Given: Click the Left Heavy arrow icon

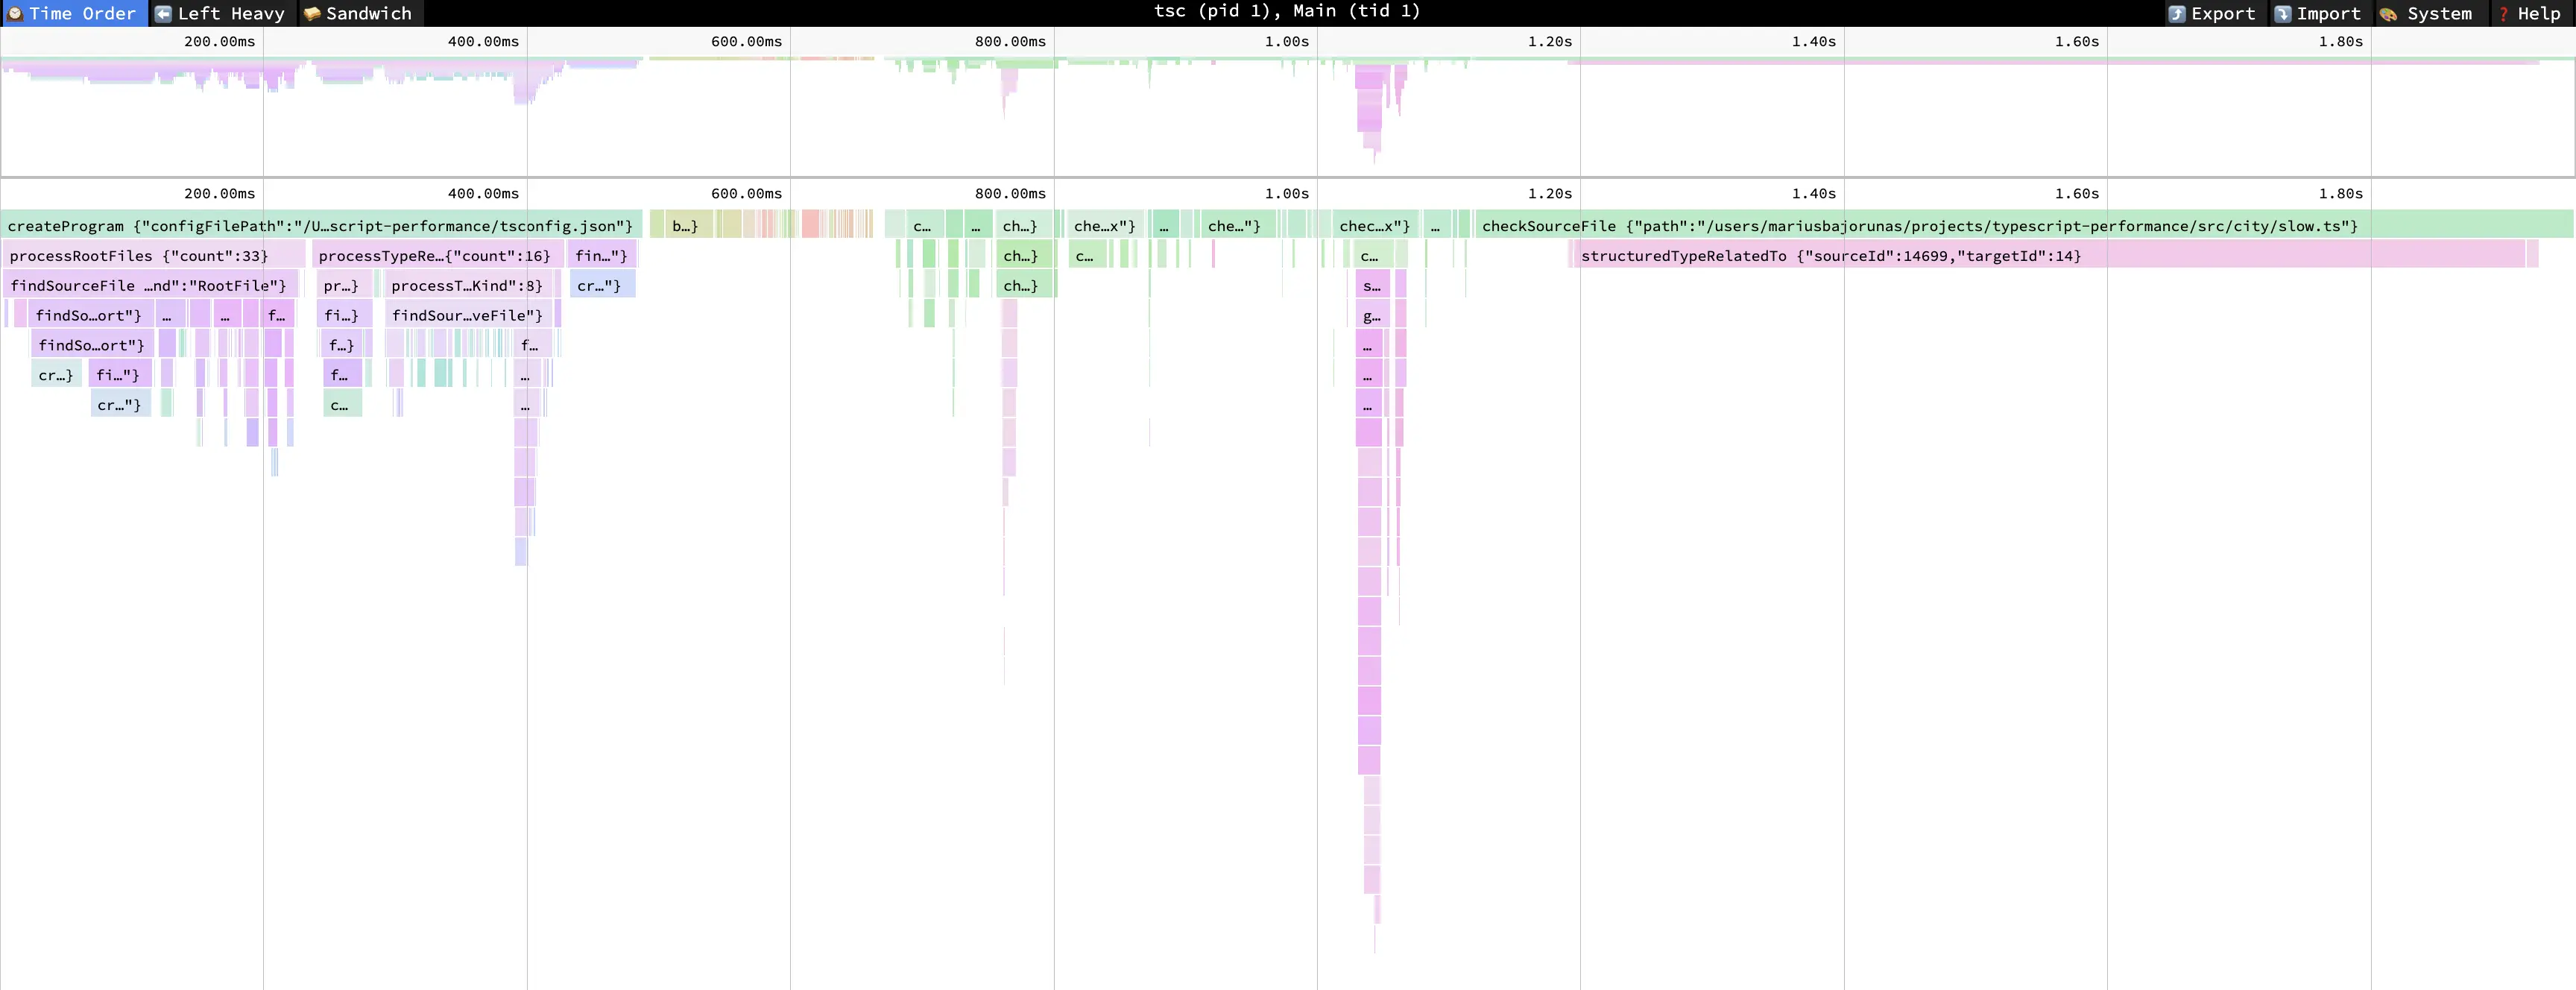Looking at the screenshot, I should (x=163, y=13).
